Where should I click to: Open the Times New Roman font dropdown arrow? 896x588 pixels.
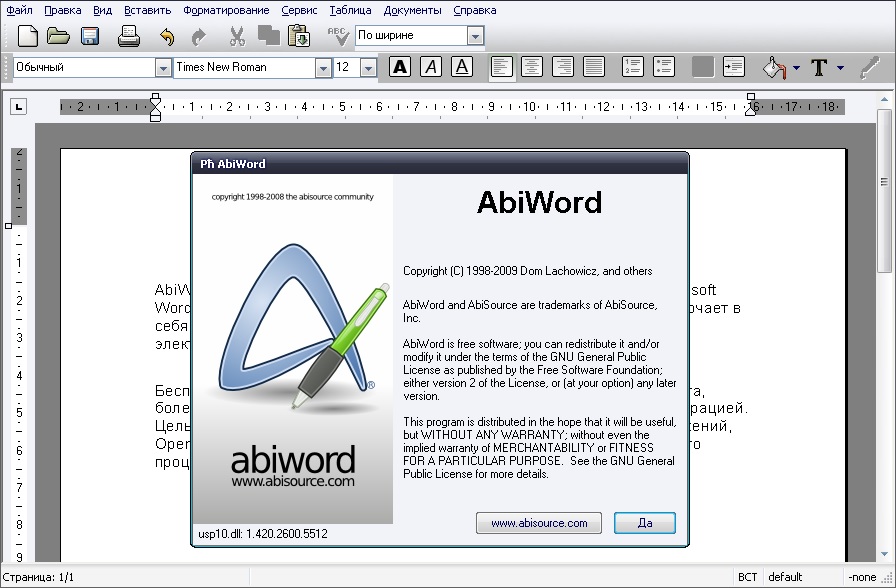[323, 68]
